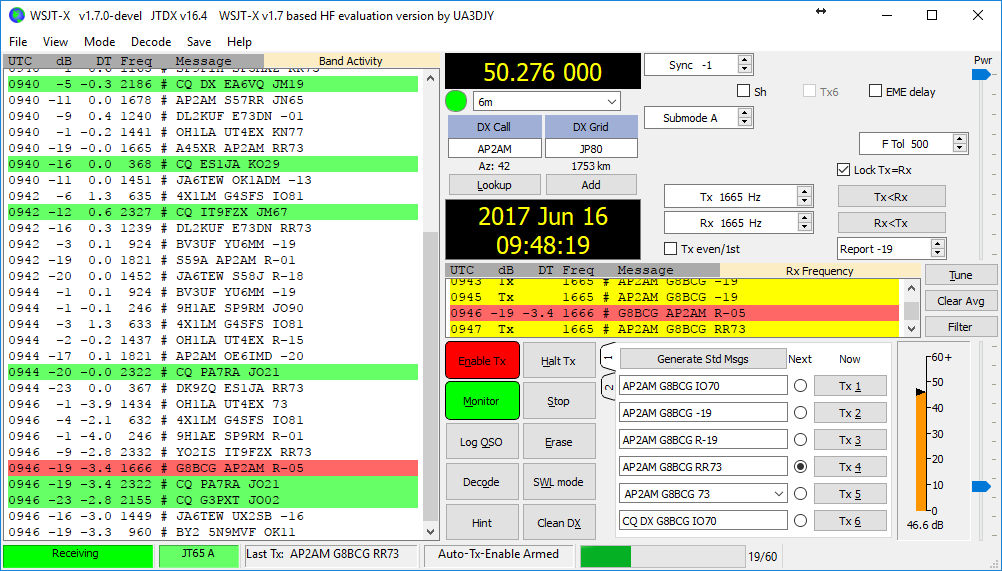The height and width of the screenshot is (571, 1002).
Task: Open the Decode menu
Action: pos(151,42)
